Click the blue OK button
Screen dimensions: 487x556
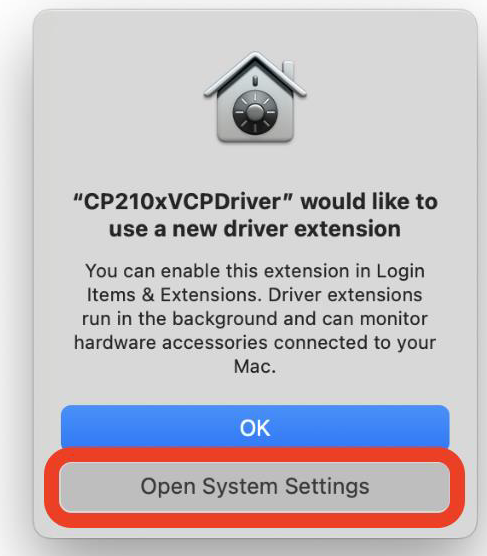(255, 428)
